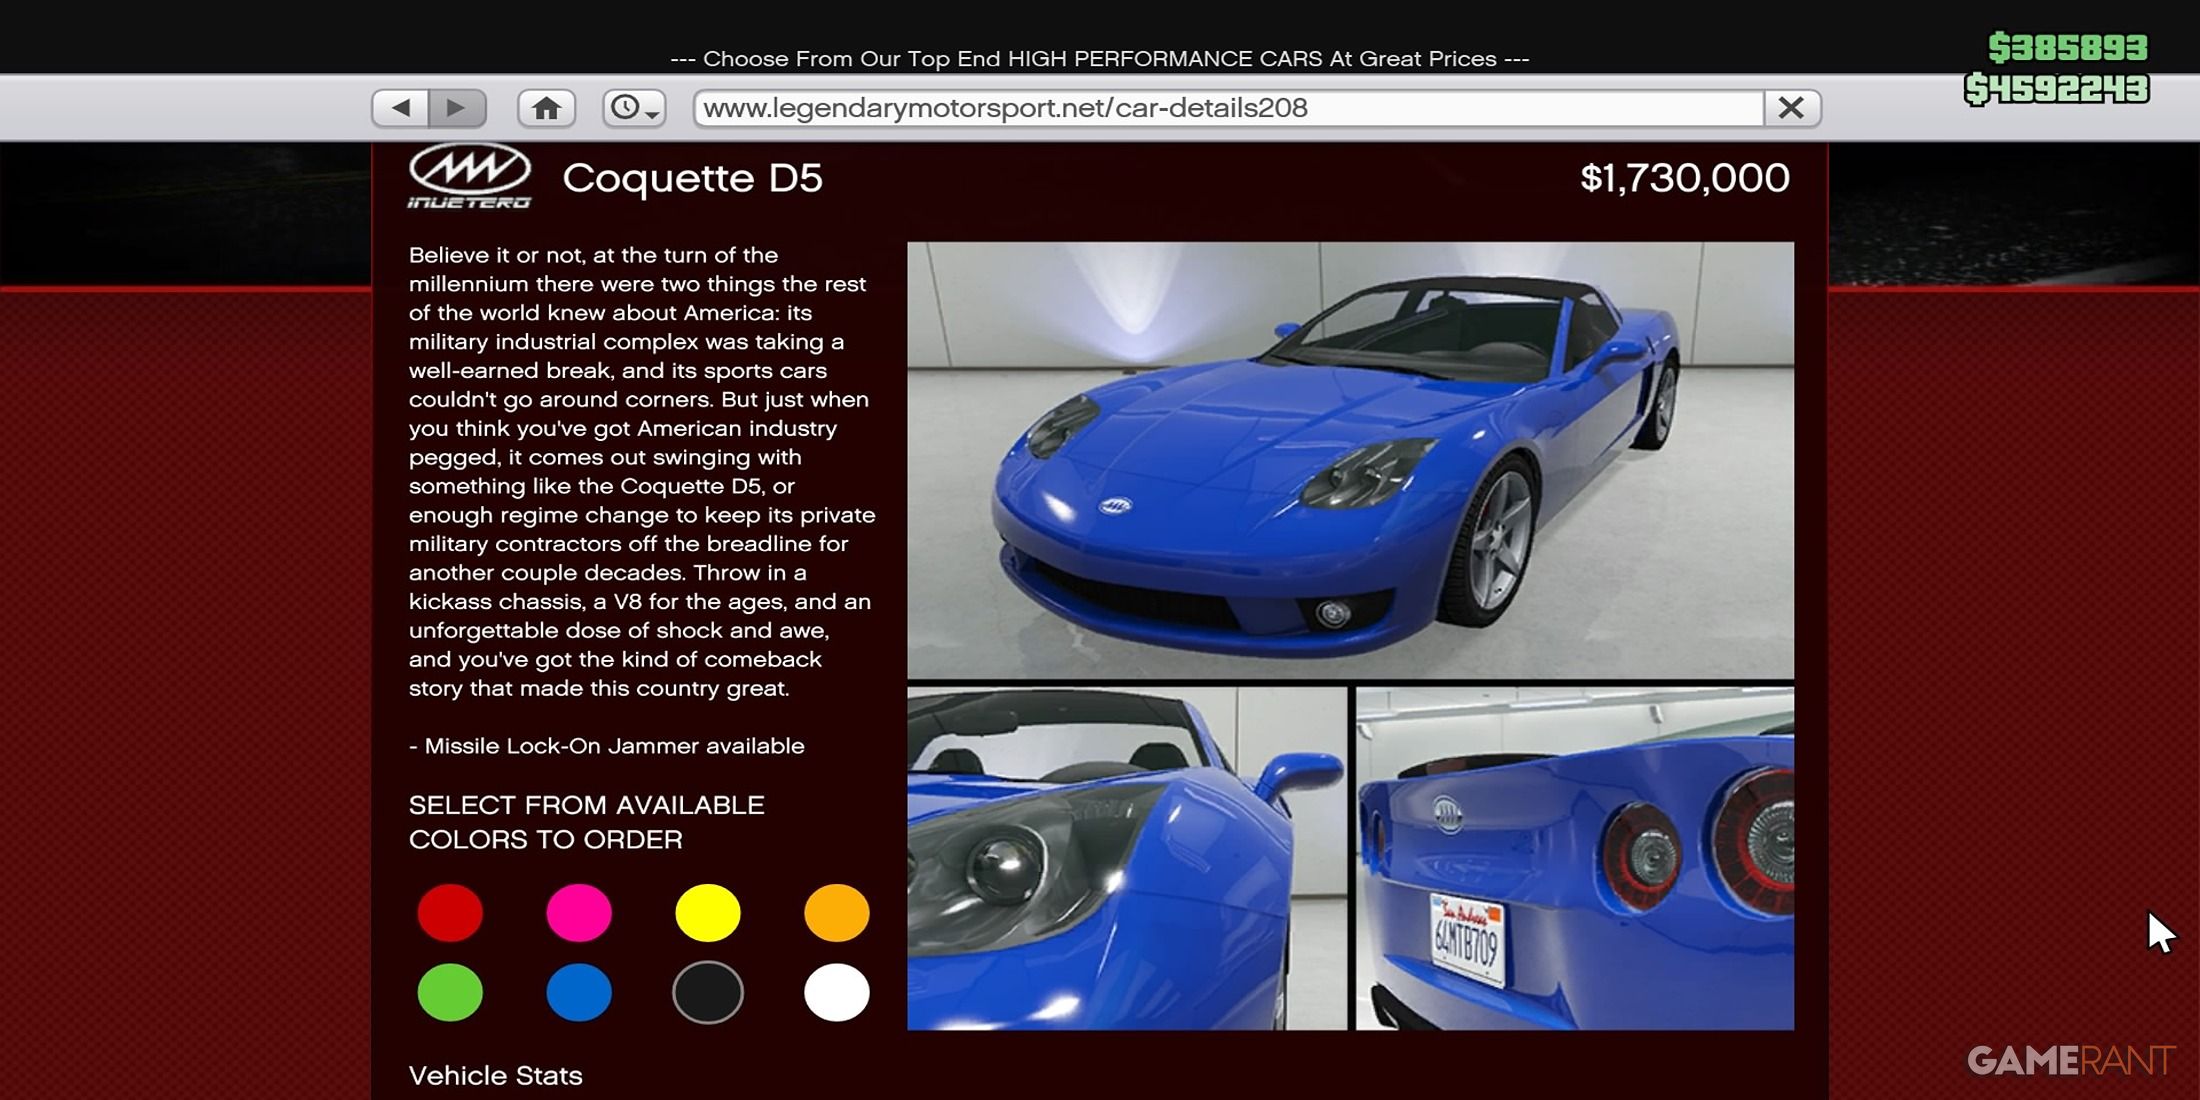Viewport: 2200px width, 1100px height.
Task: Click the headlight close-up thumbnail
Action: [1127, 858]
